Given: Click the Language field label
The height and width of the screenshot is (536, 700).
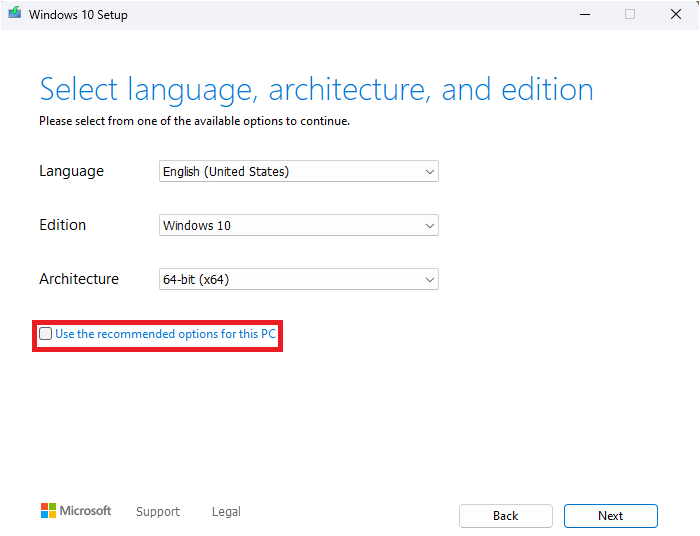Looking at the screenshot, I should (71, 171).
